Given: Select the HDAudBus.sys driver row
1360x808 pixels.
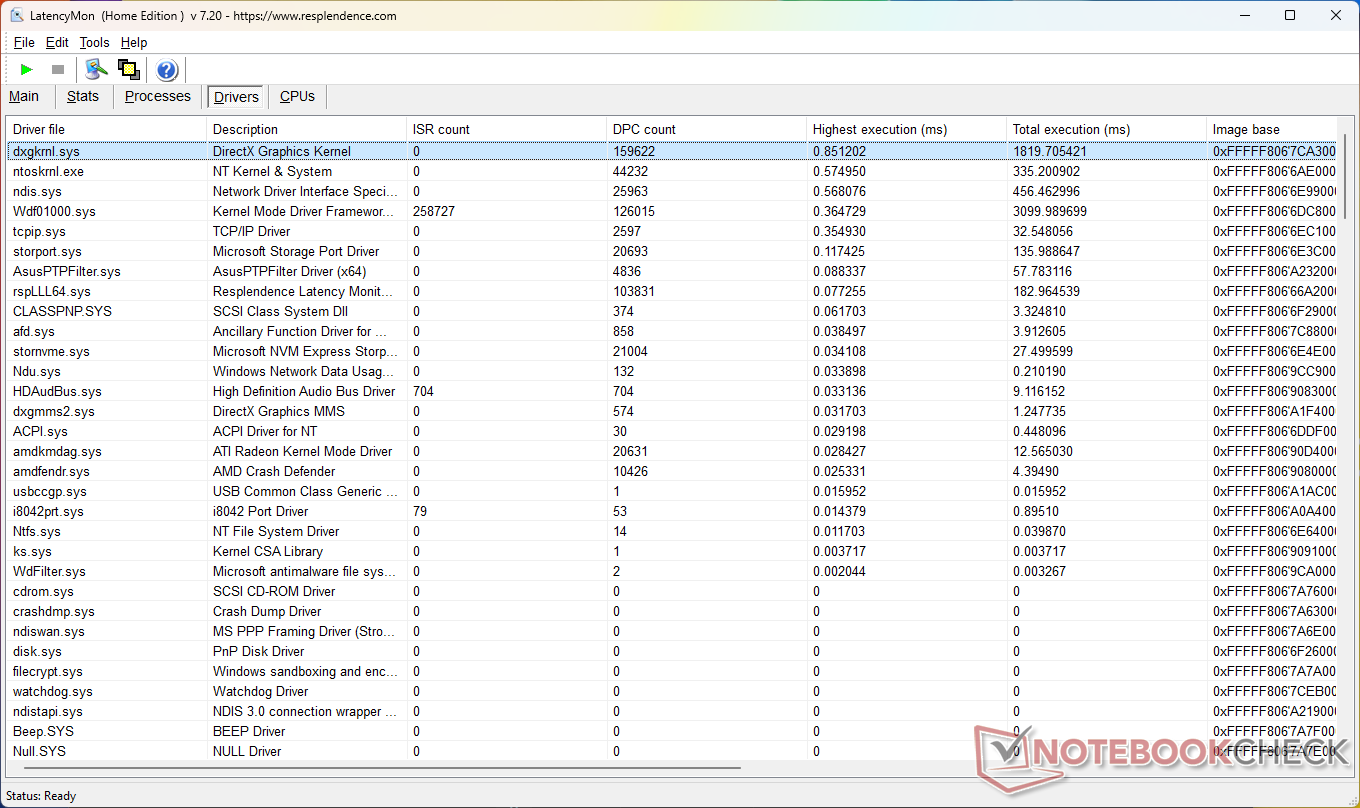Looking at the screenshot, I should (x=671, y=391).
